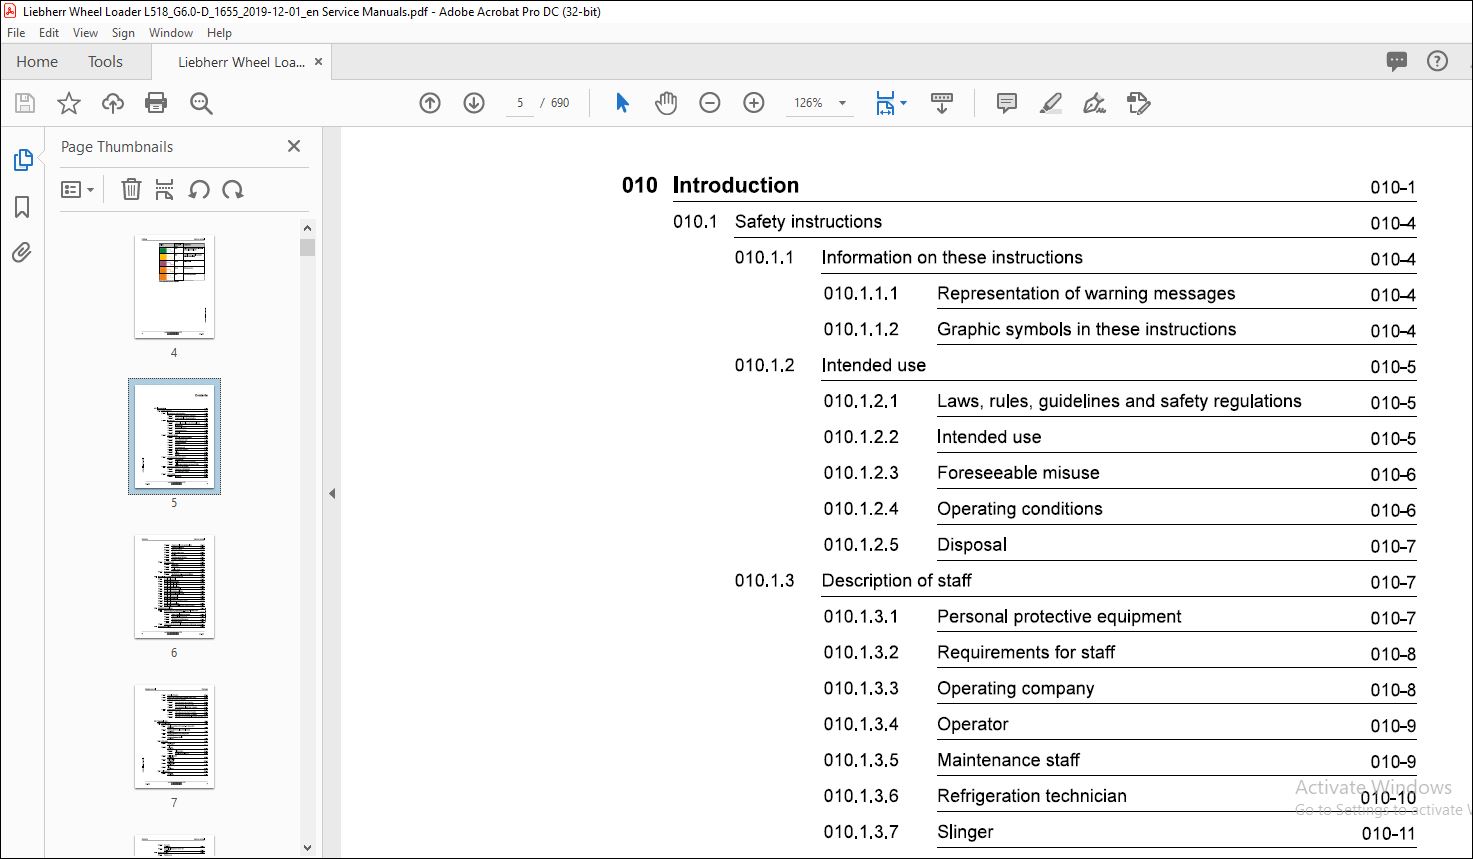Click the page number input field

520,103
